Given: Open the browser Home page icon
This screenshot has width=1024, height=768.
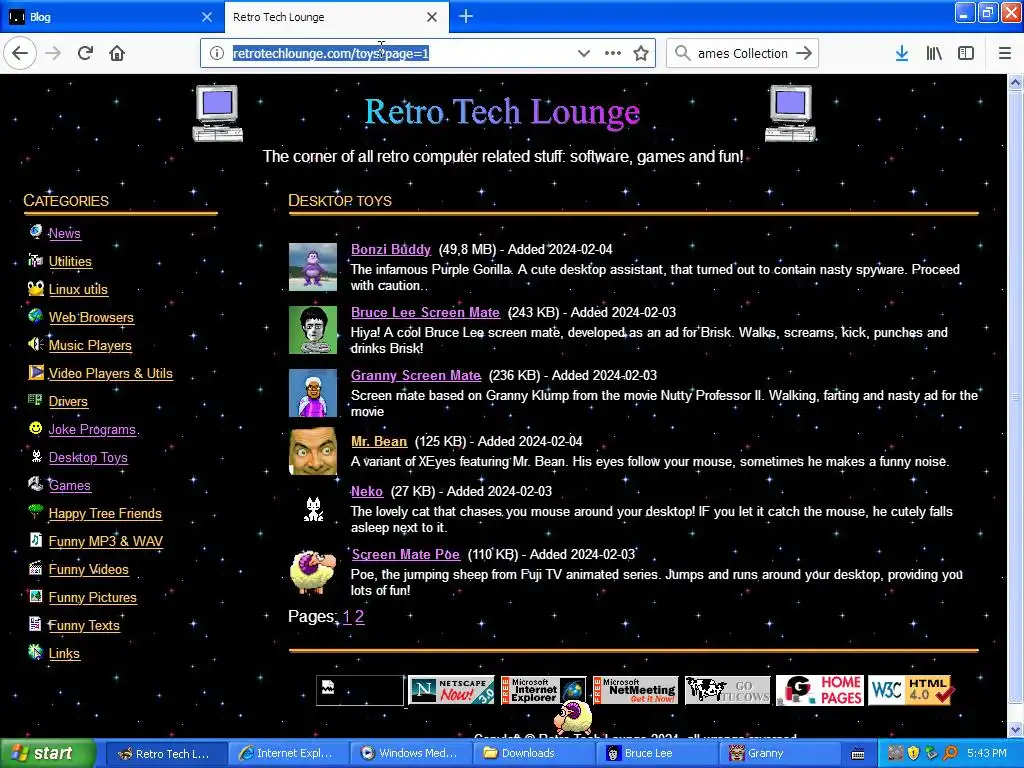Looking at the screenshot, I should point(117,53).
